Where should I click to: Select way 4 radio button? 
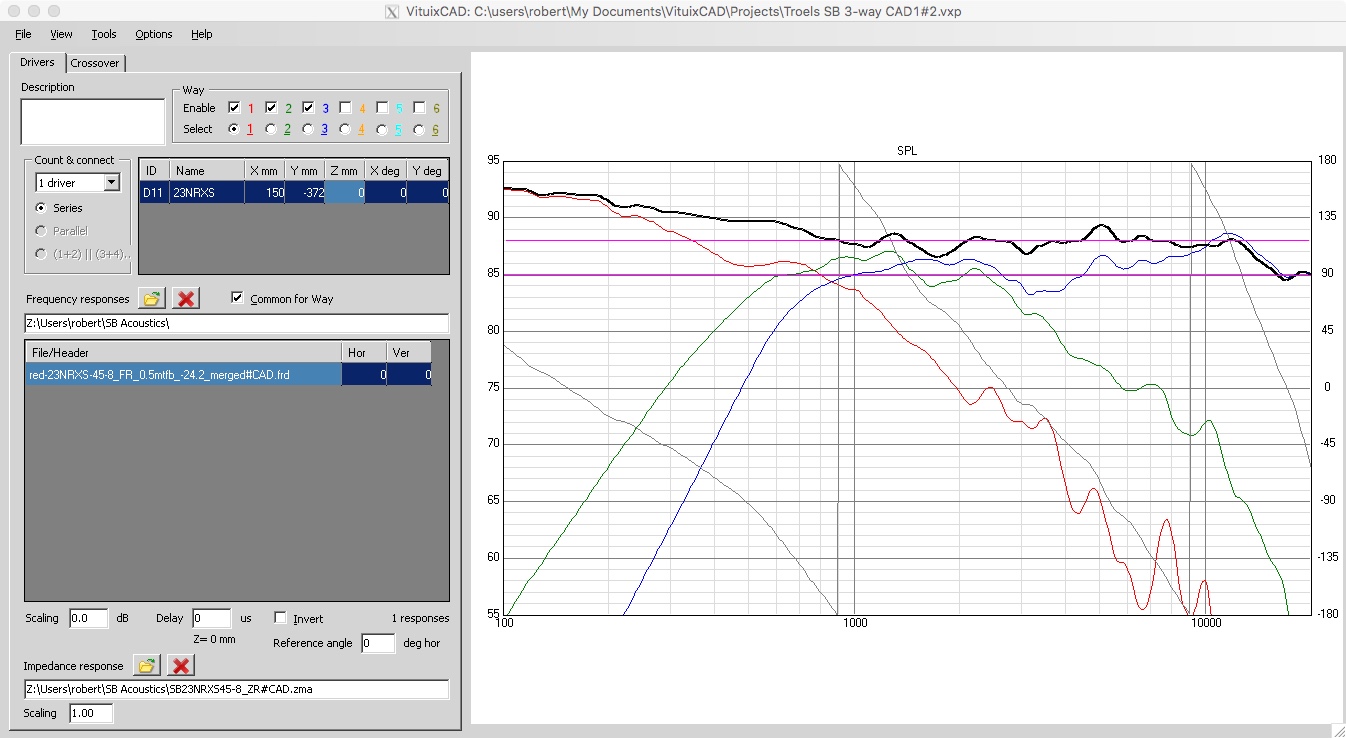coord(345,129)
